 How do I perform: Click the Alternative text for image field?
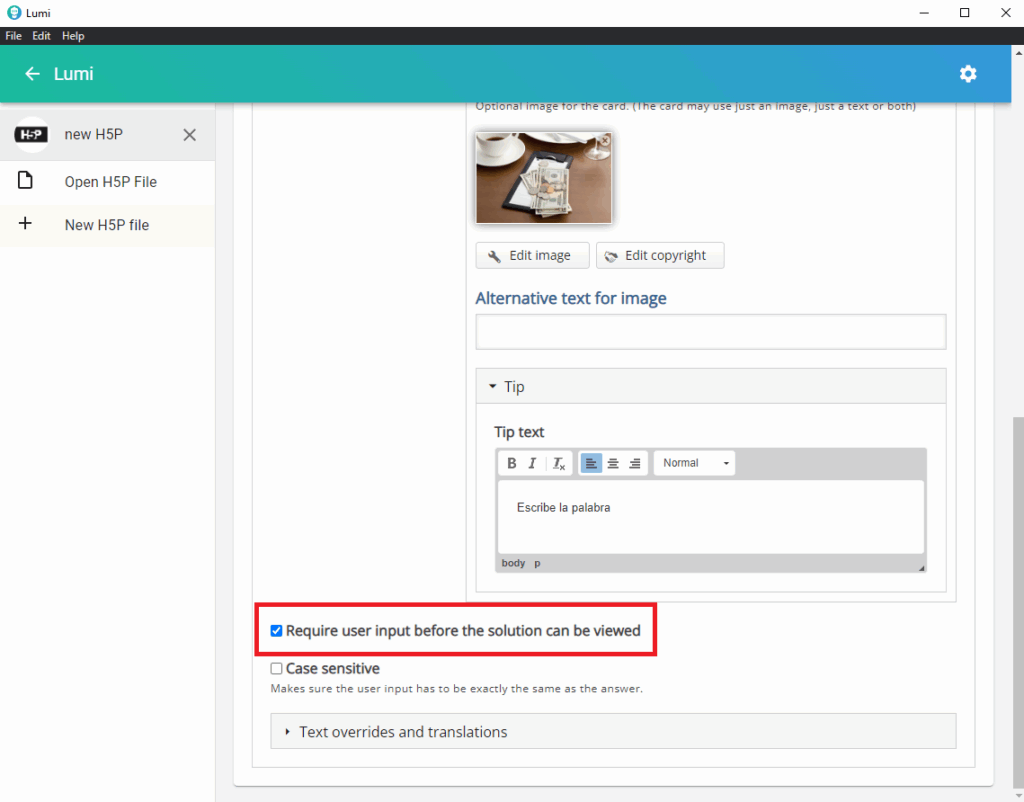(710, 332)
